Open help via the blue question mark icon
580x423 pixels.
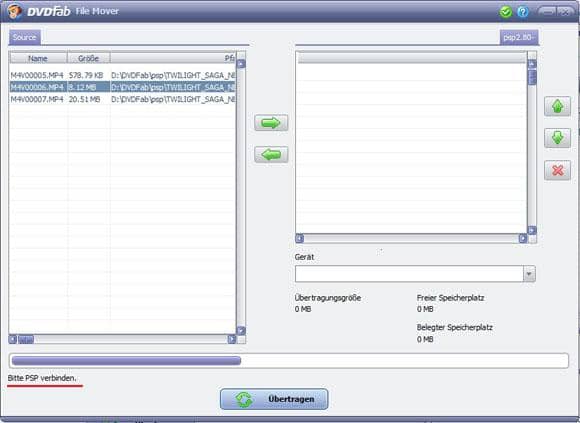click(x=522, y=12)
